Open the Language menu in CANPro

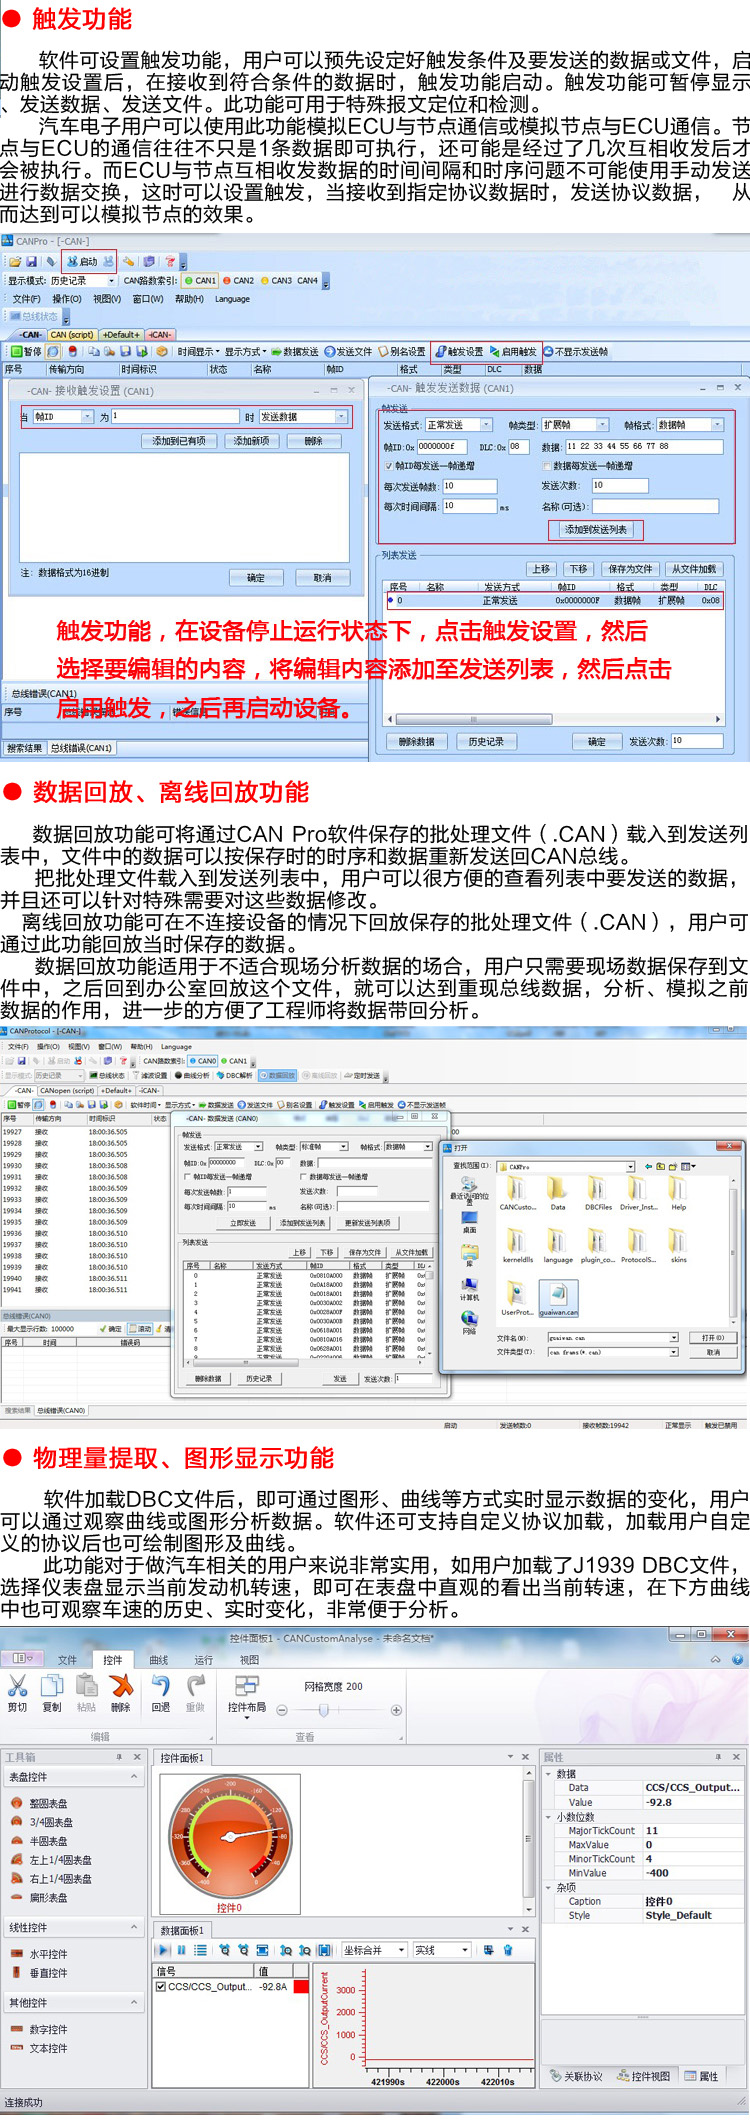coord(232,299)
